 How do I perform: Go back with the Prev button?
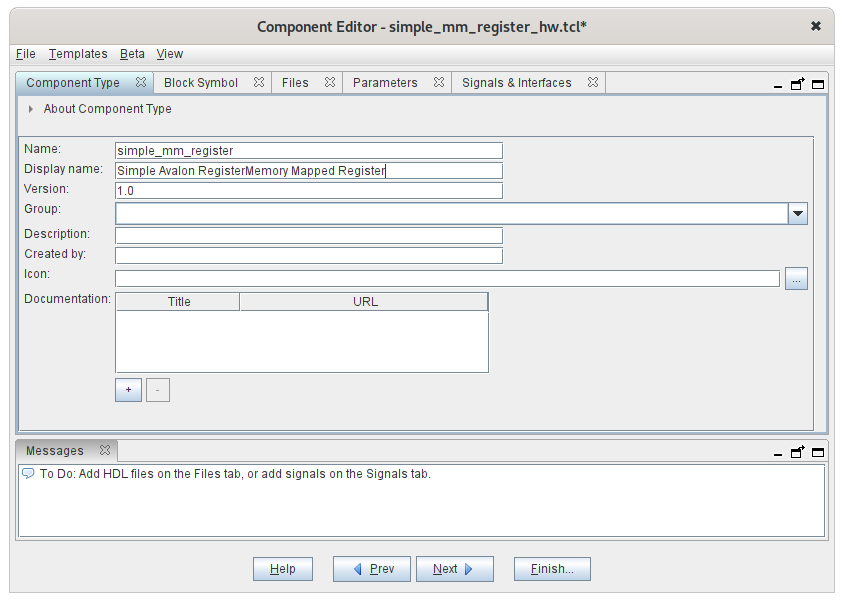[x=372, y=569]
